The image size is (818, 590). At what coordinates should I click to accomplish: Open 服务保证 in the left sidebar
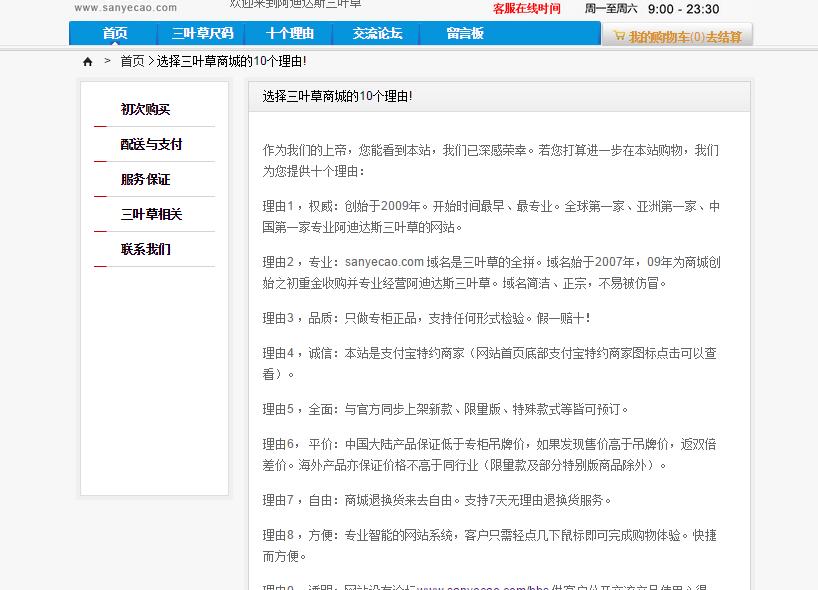pyautogui.click(x=146, y=180)
